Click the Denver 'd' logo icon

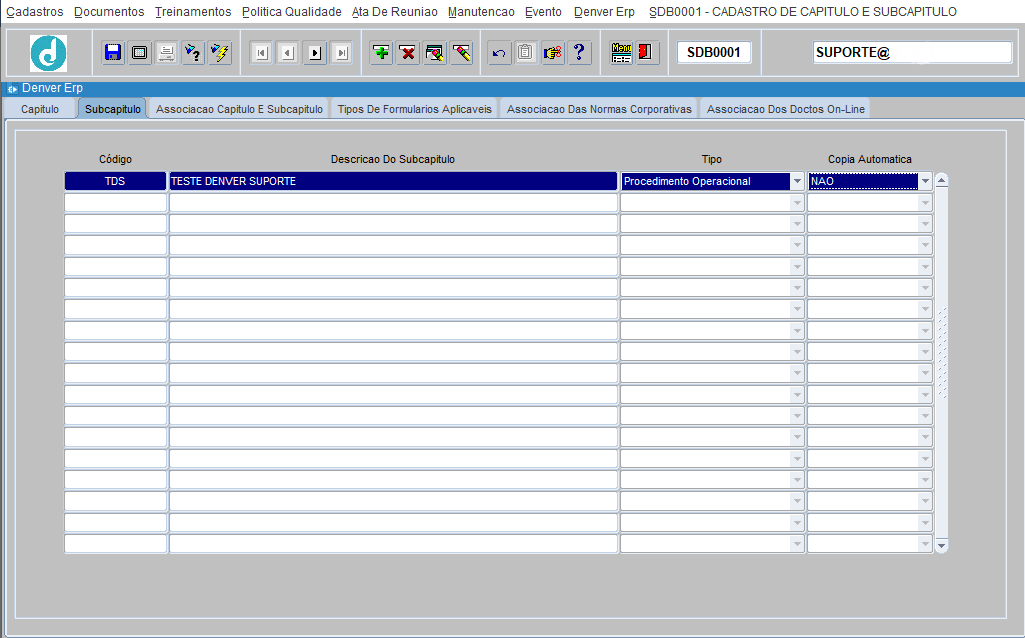pyautogui.click(x=48, y=53)
